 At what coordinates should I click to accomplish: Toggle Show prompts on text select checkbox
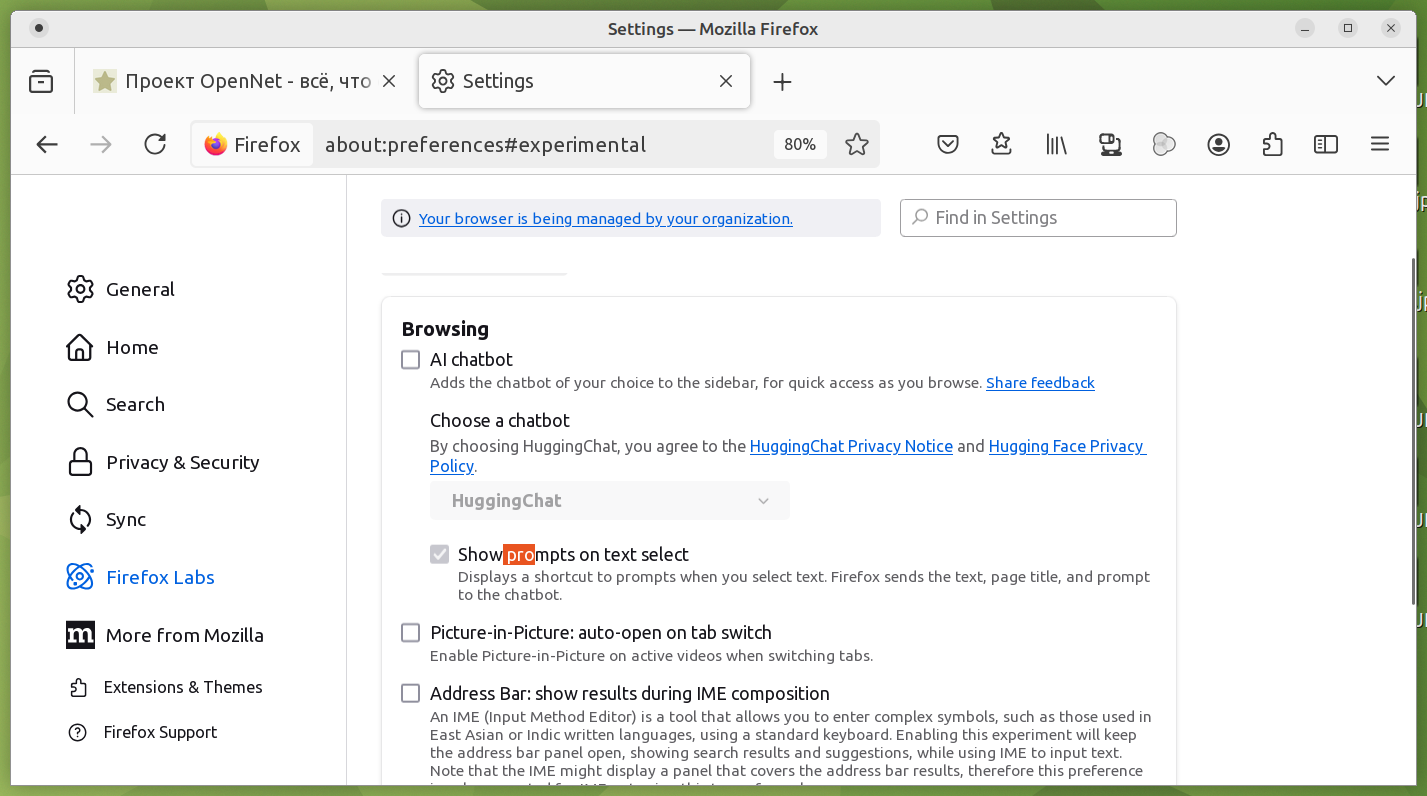point(440,554)
